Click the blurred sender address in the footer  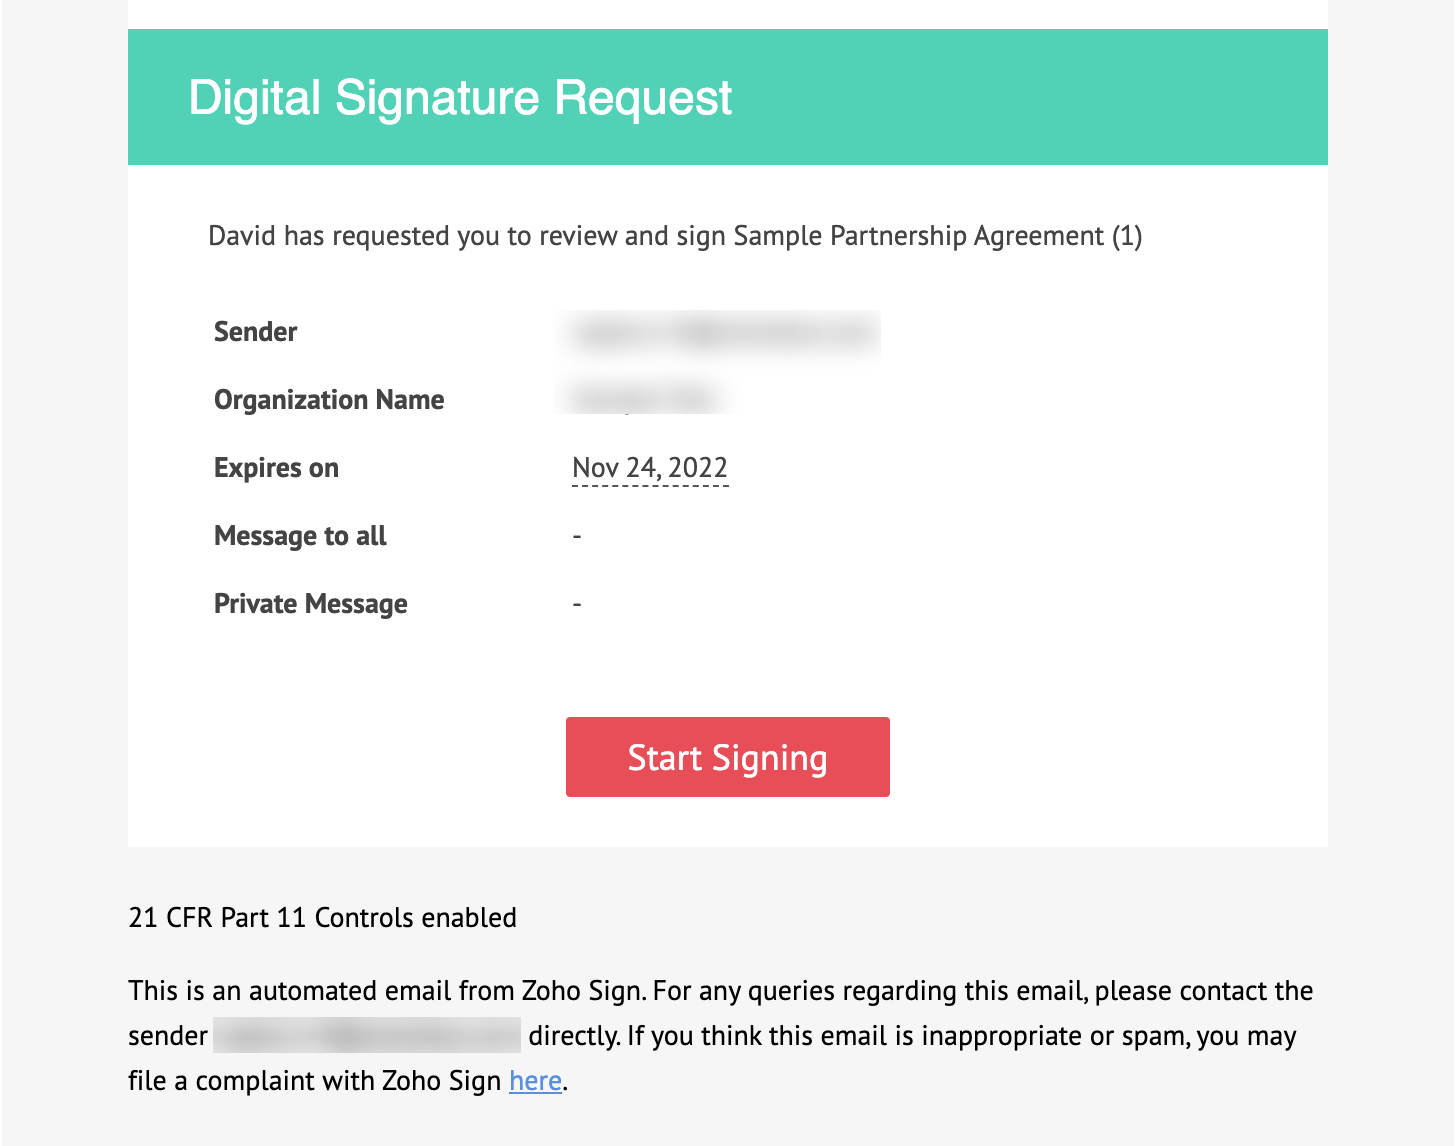[367, 1036]
